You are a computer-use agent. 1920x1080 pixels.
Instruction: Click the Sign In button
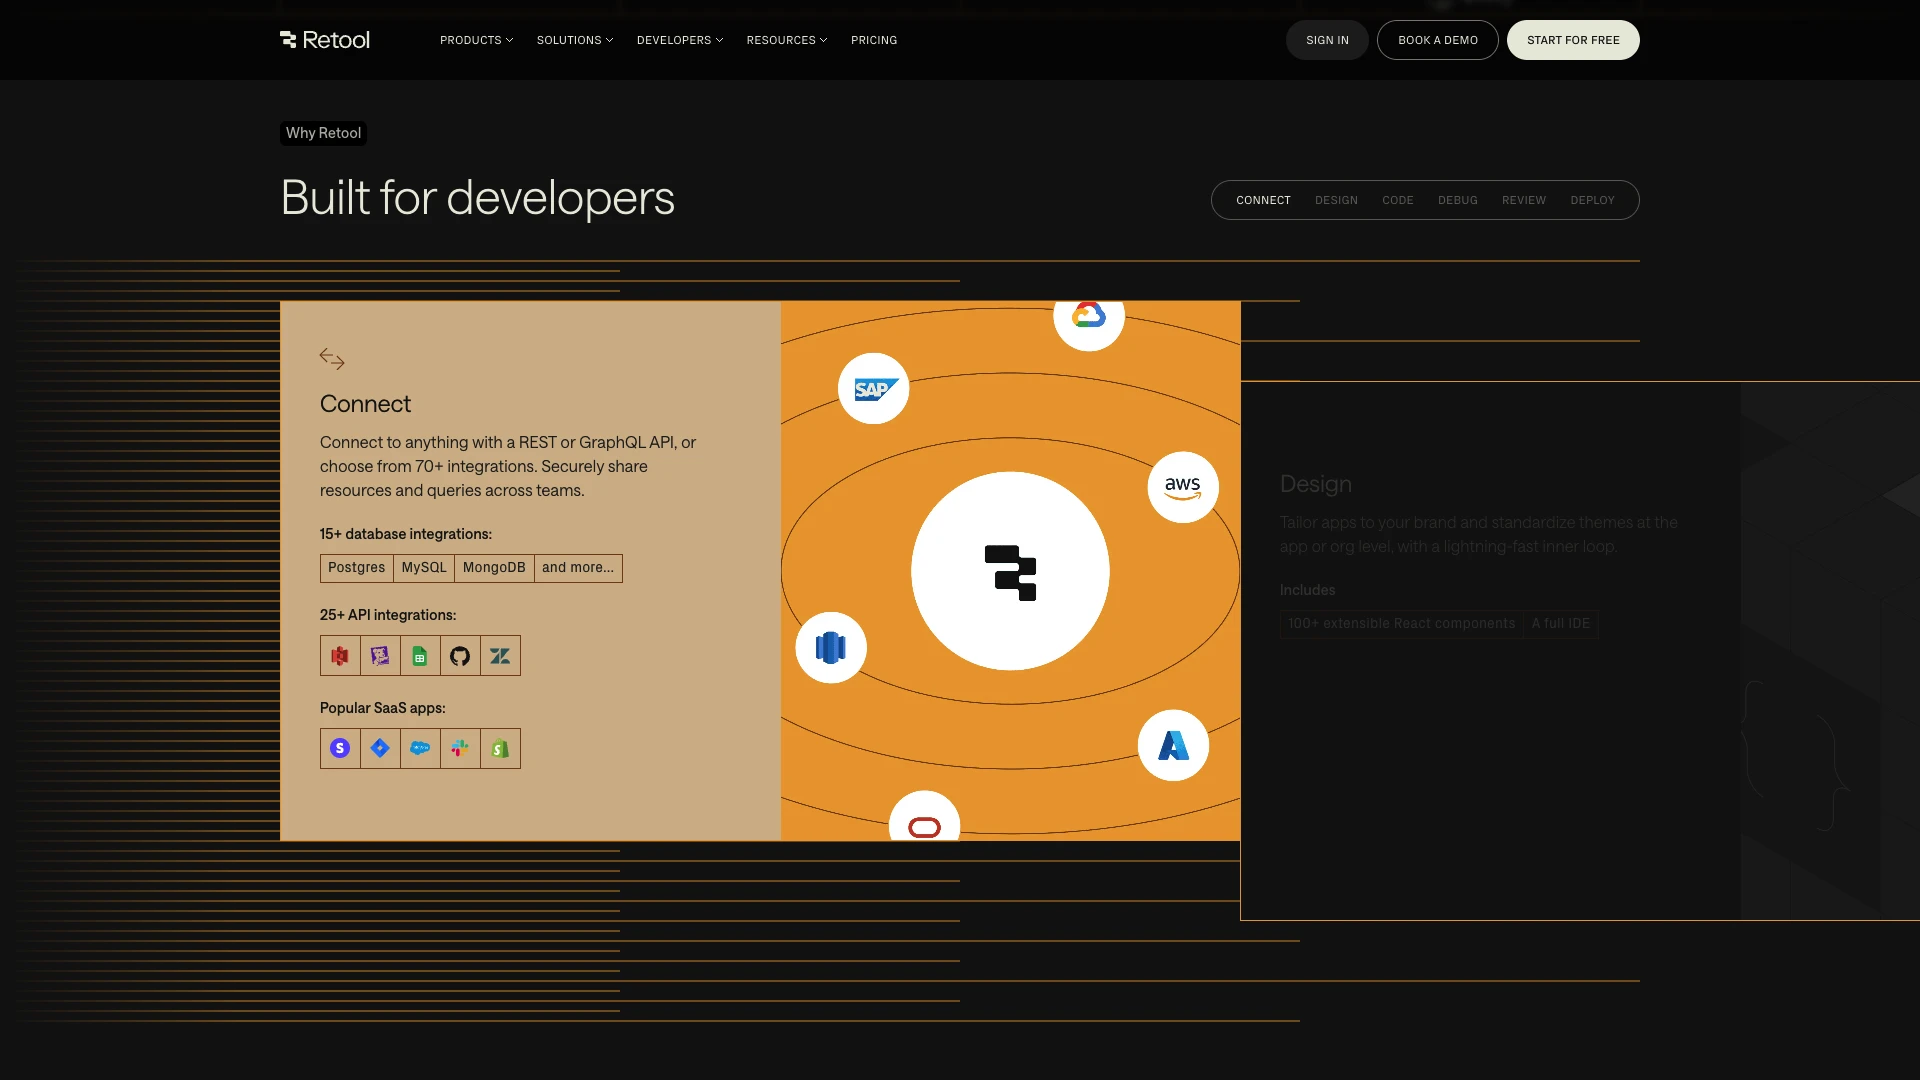point(1327,40)
